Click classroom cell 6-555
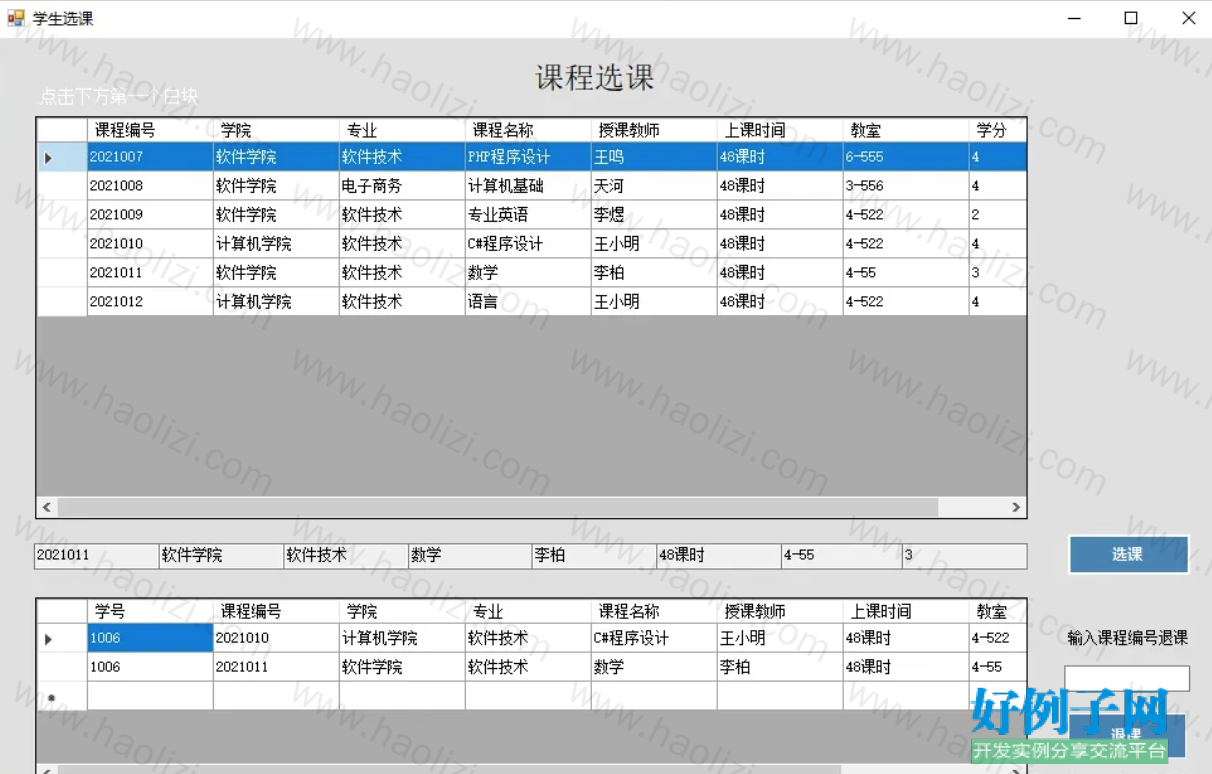Screen dimensions: 1212x774 point(906,157)
